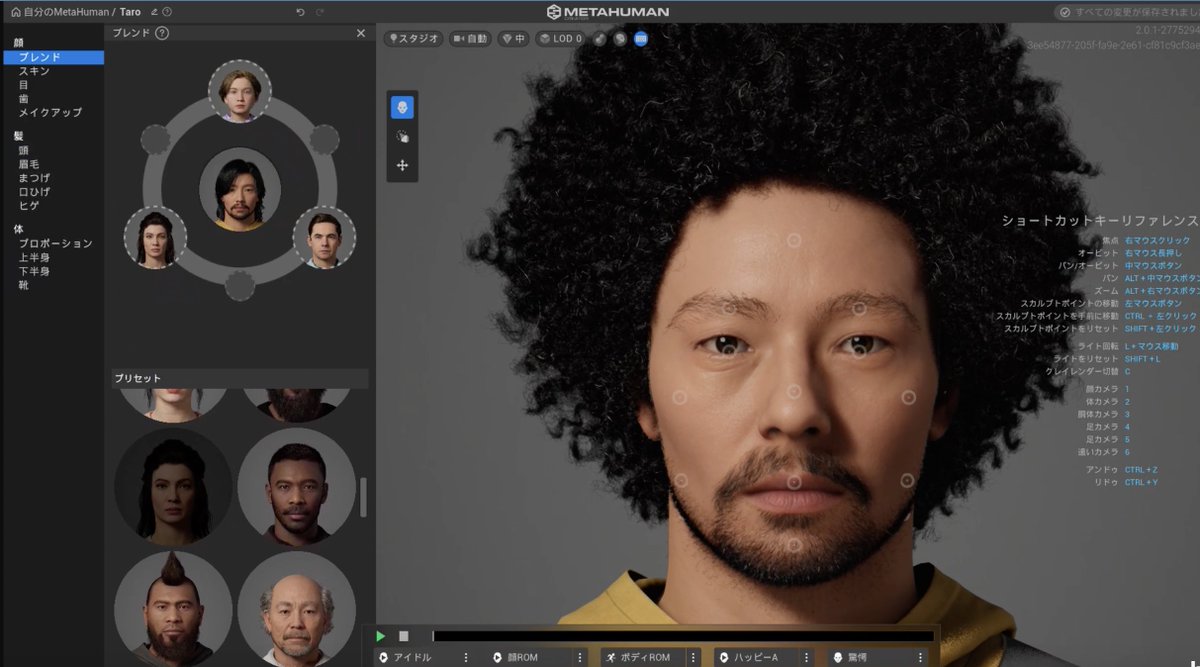
Task: Select the mohawk man preset
Action: click(x=173, y=609)
